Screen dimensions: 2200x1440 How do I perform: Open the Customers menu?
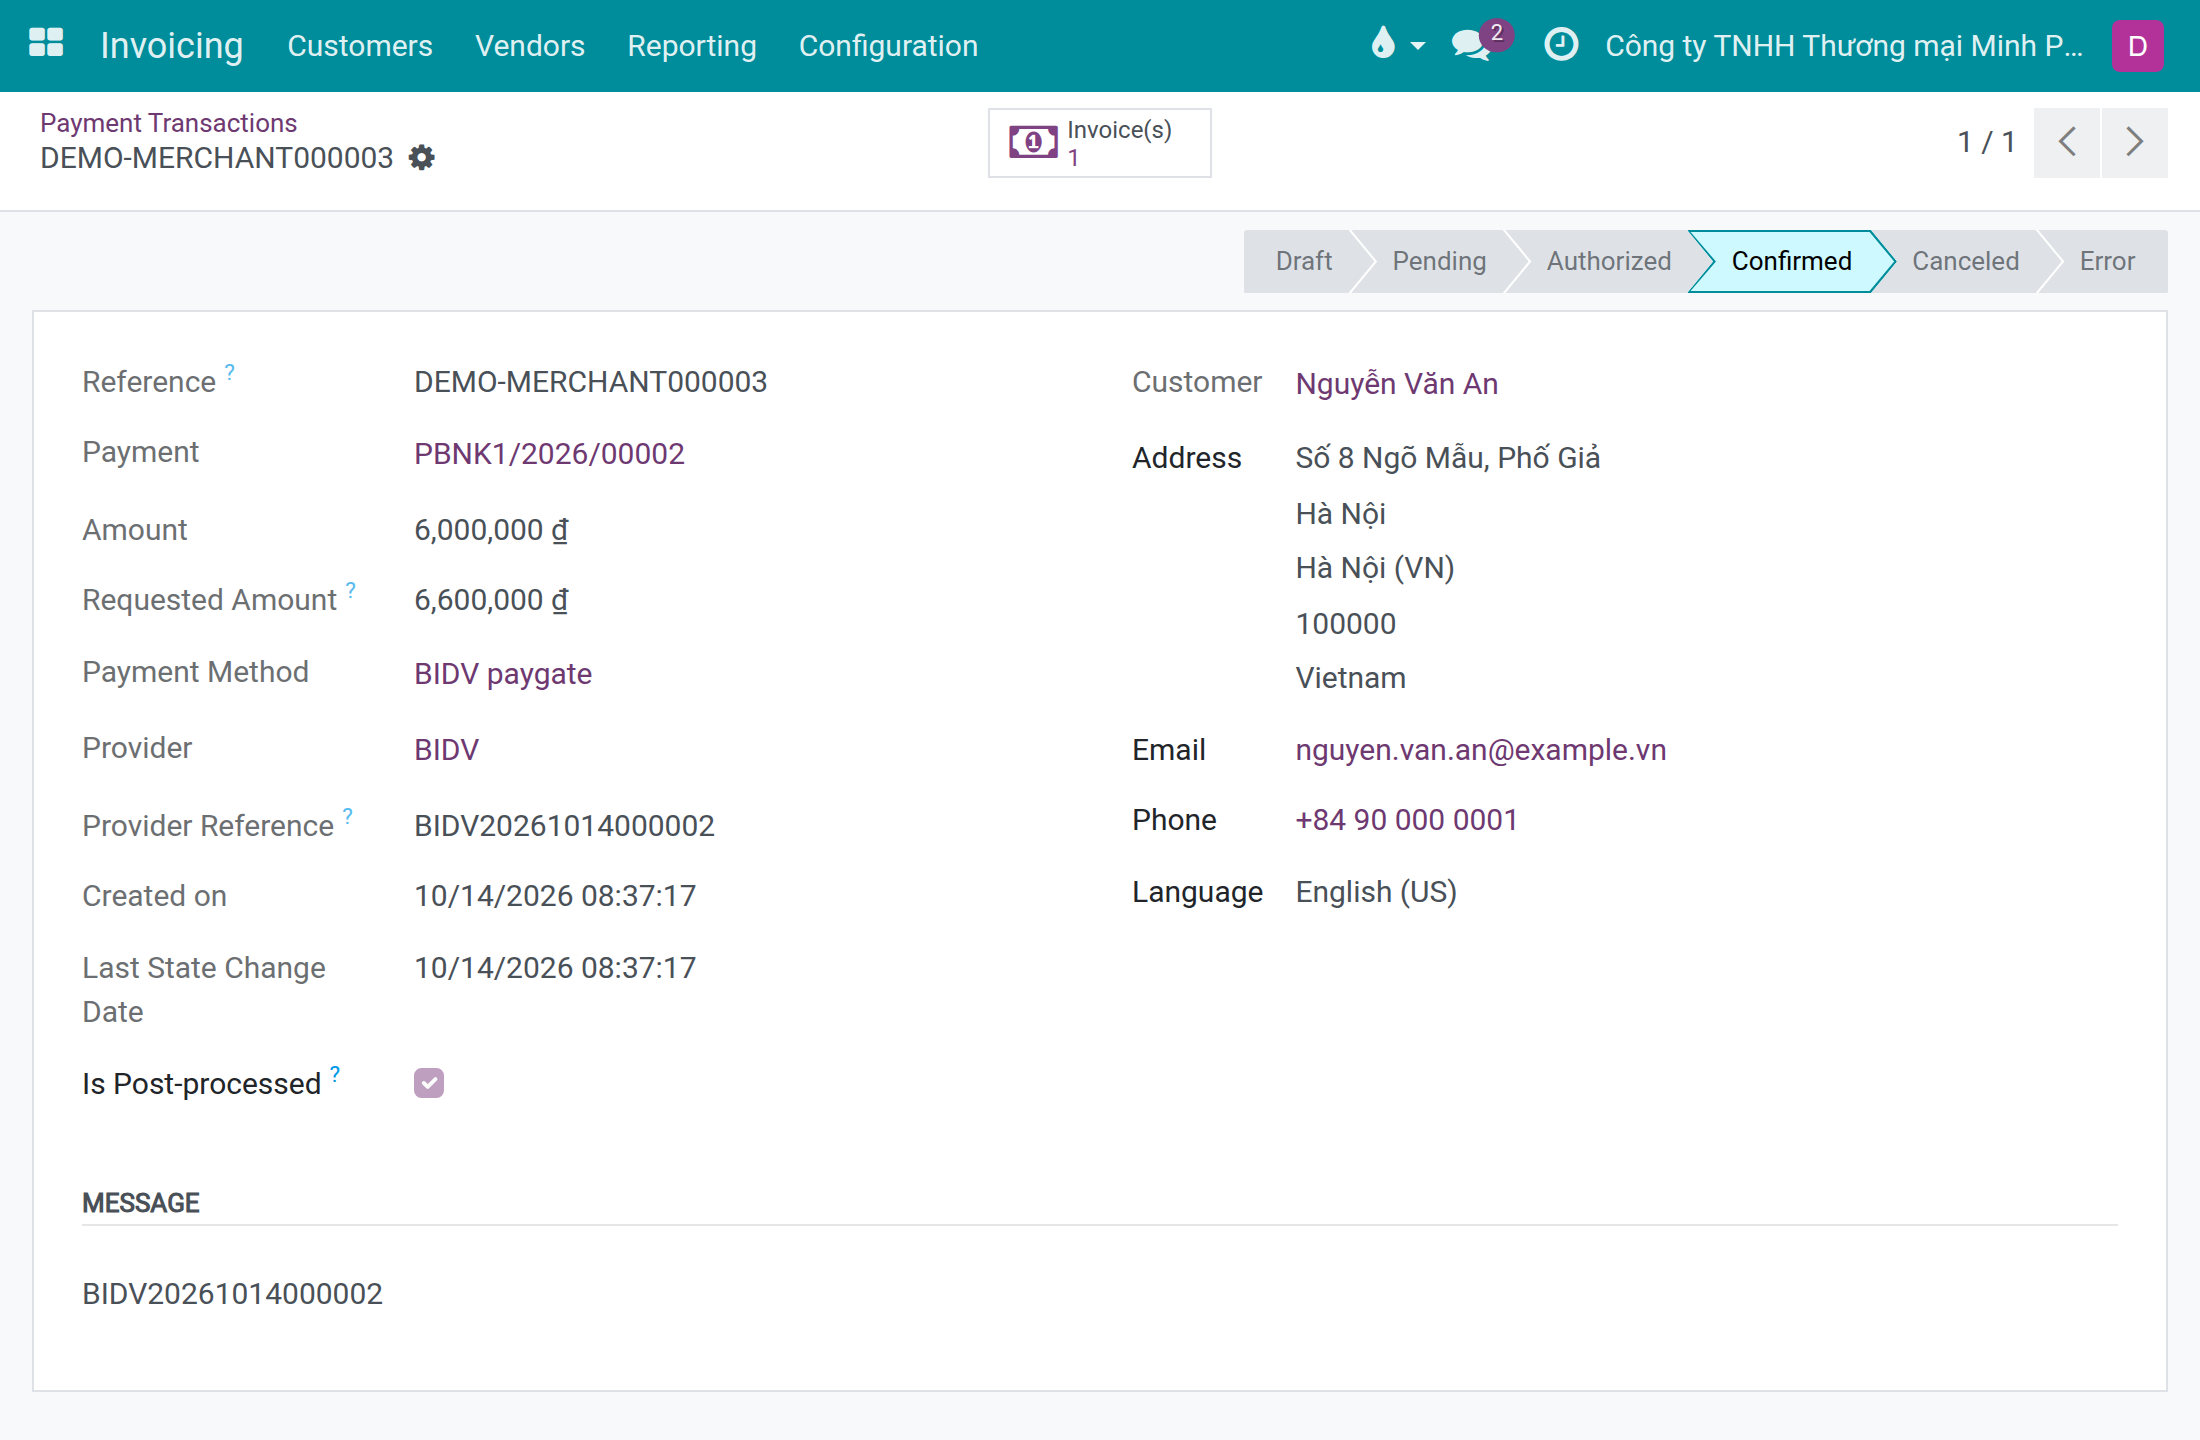pyautogui.click(x=360, y=45)
